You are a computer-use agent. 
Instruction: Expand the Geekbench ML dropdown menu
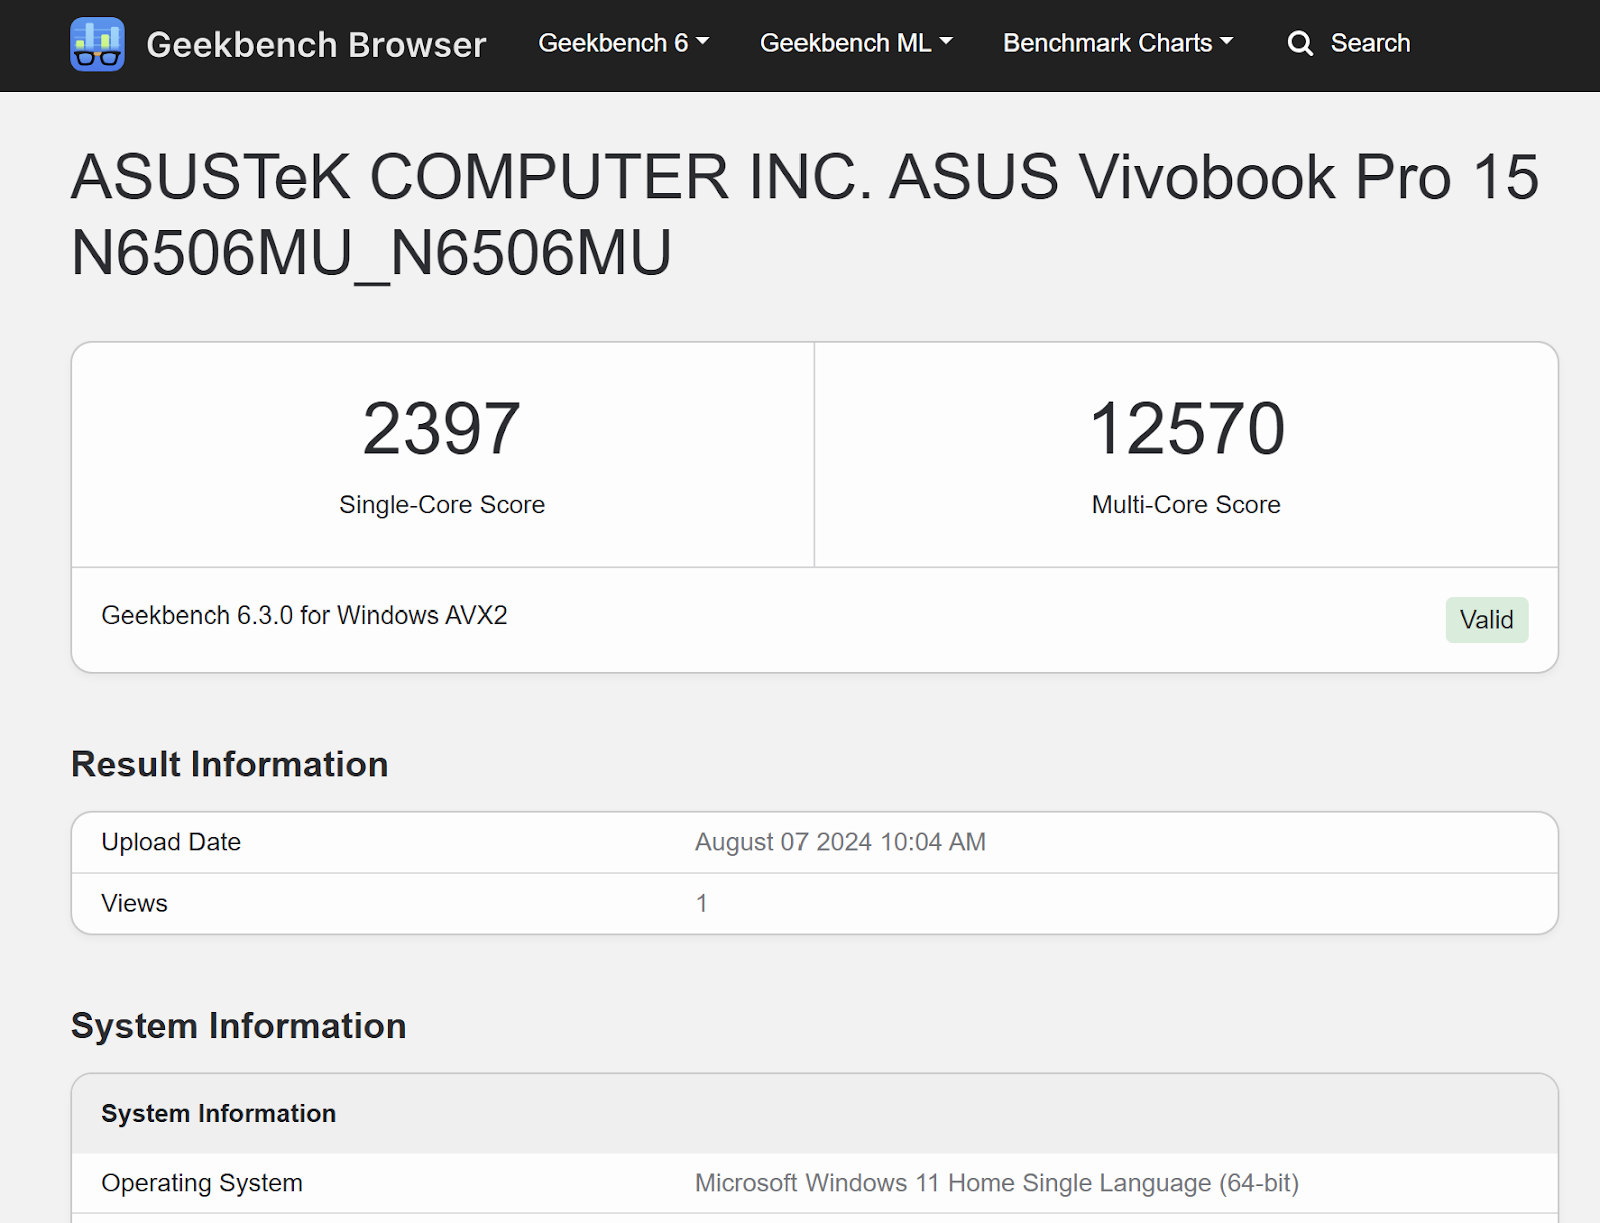(x=856, y=43)
